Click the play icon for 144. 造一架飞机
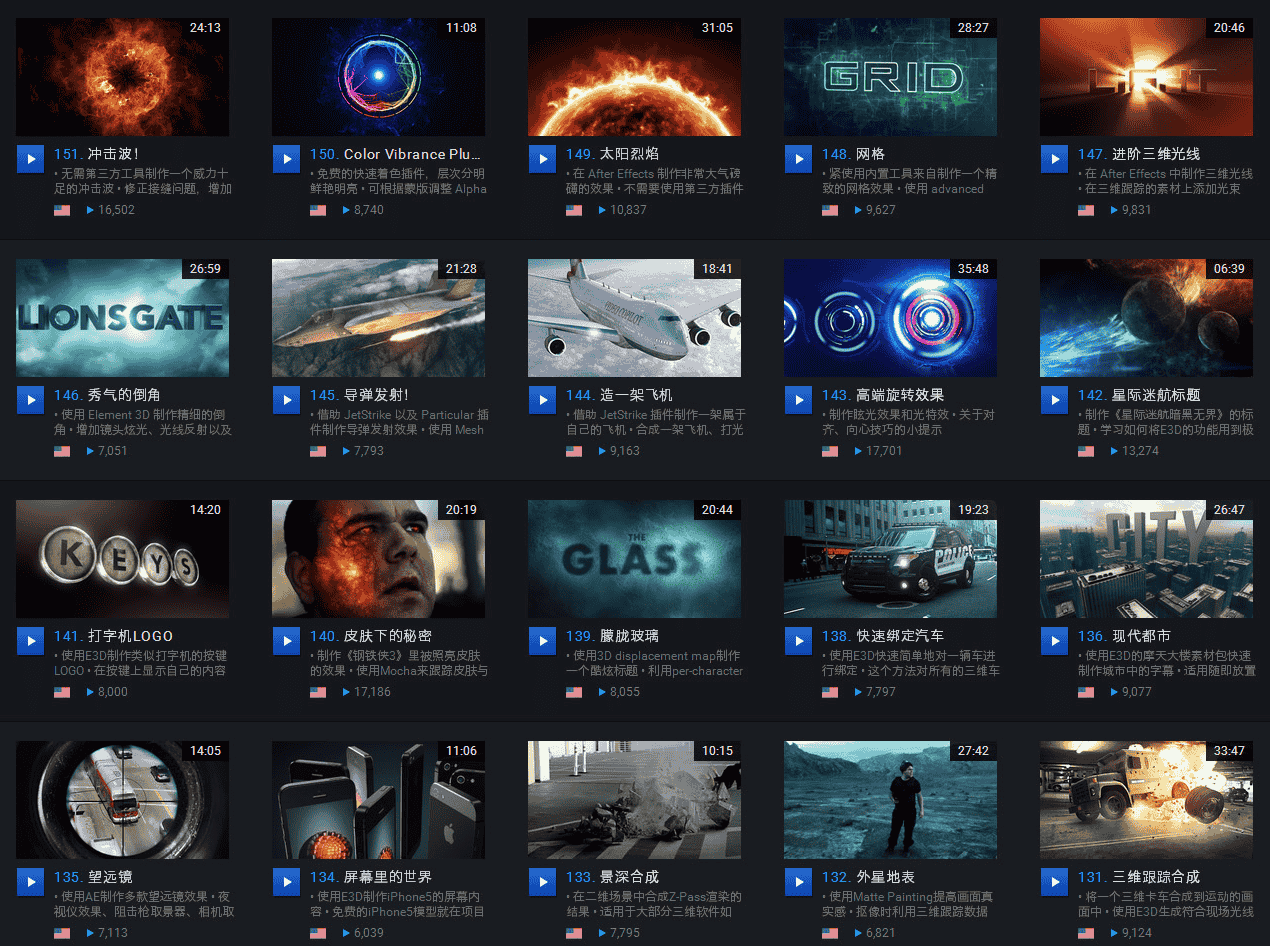The width and height of the screenshot is (1270, 946). [542, 399]
